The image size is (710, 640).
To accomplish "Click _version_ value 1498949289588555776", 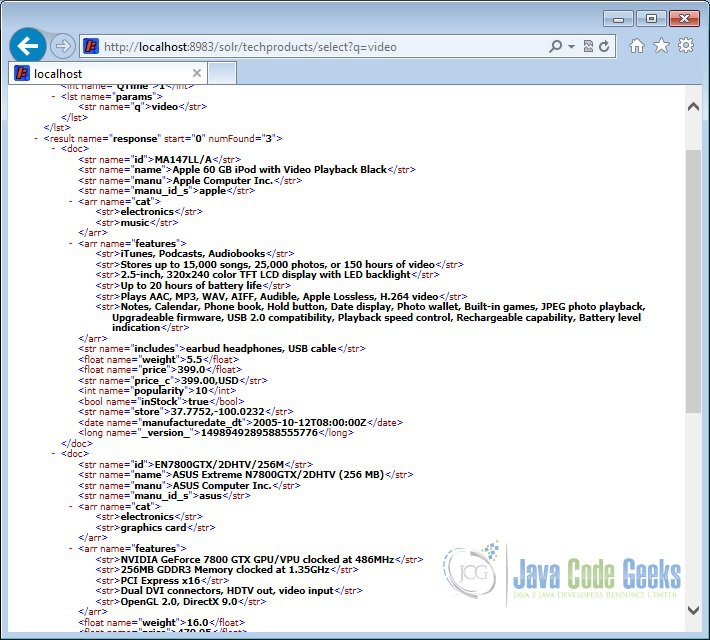I will point(259,433).
